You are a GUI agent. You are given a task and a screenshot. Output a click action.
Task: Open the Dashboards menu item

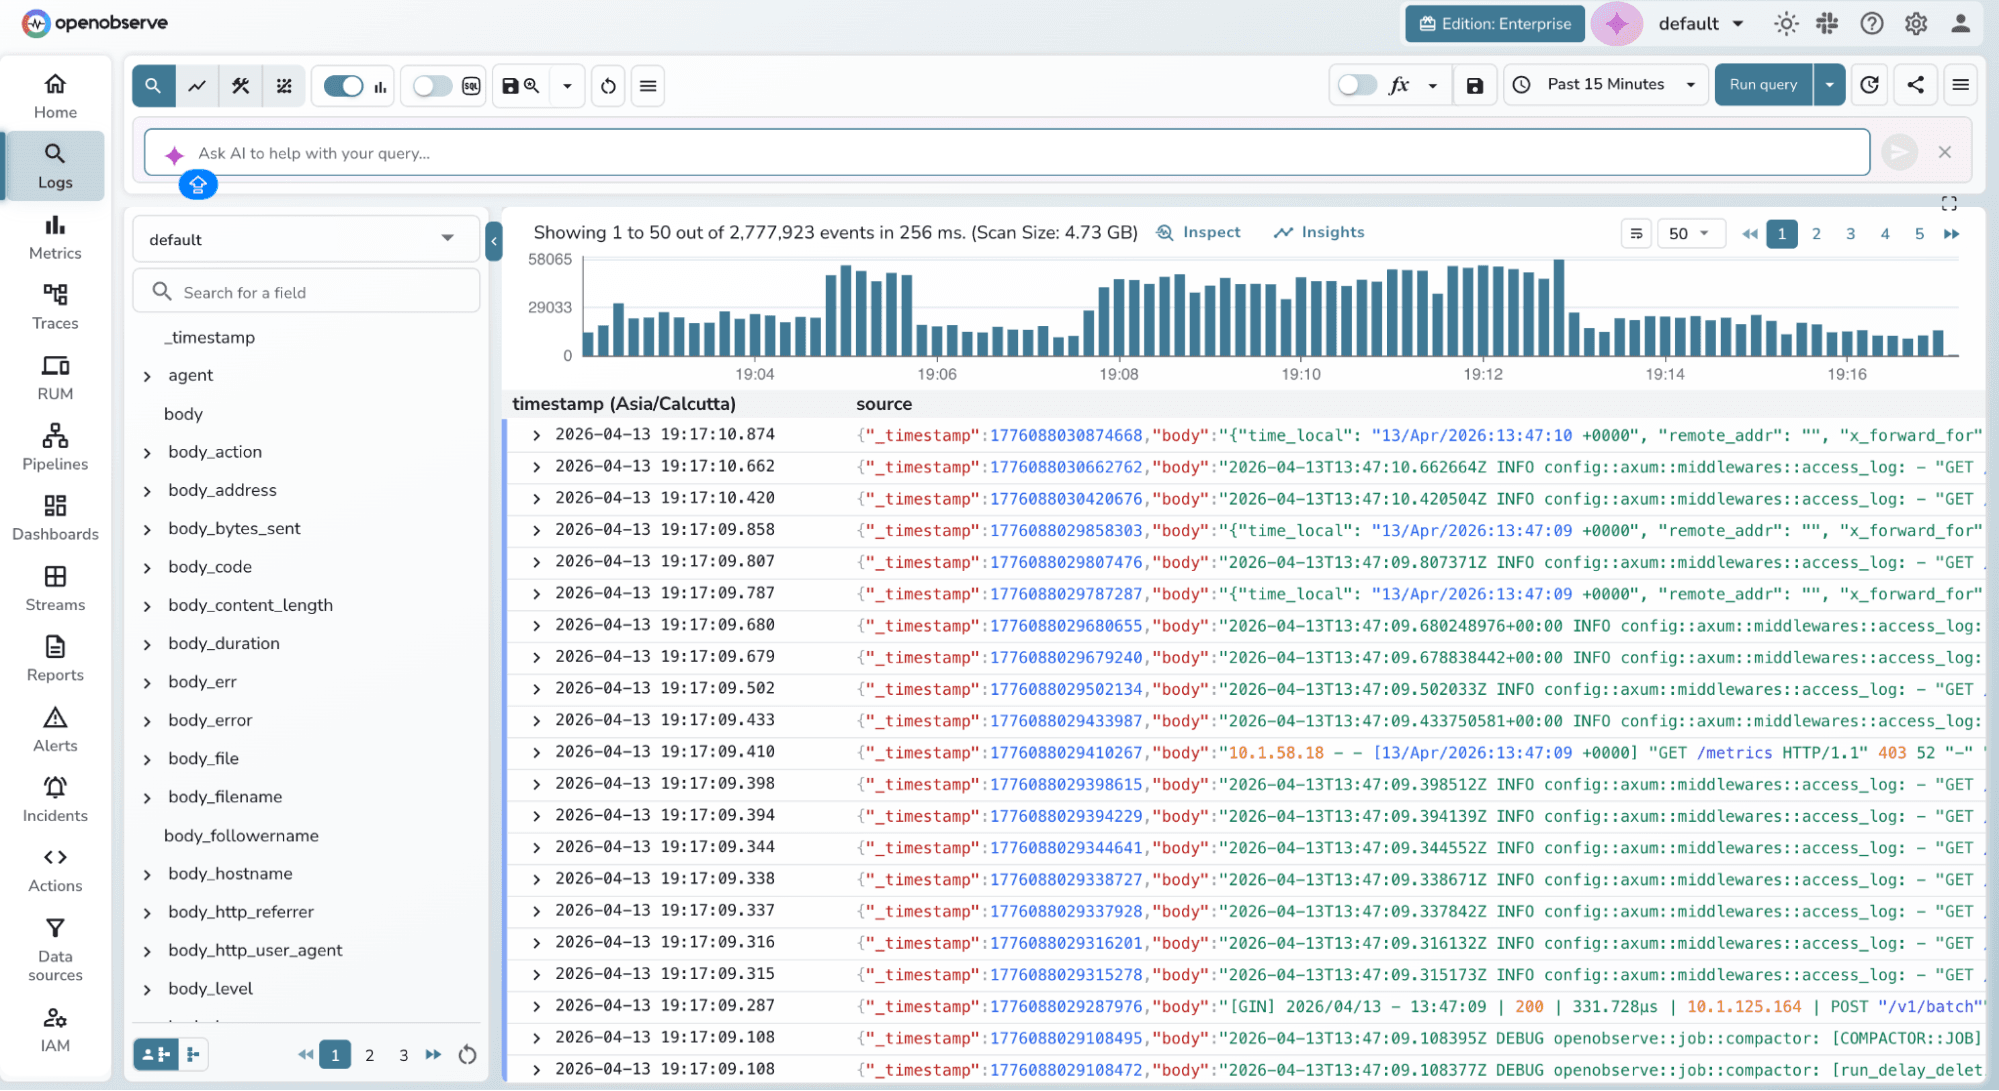[55, 517]
